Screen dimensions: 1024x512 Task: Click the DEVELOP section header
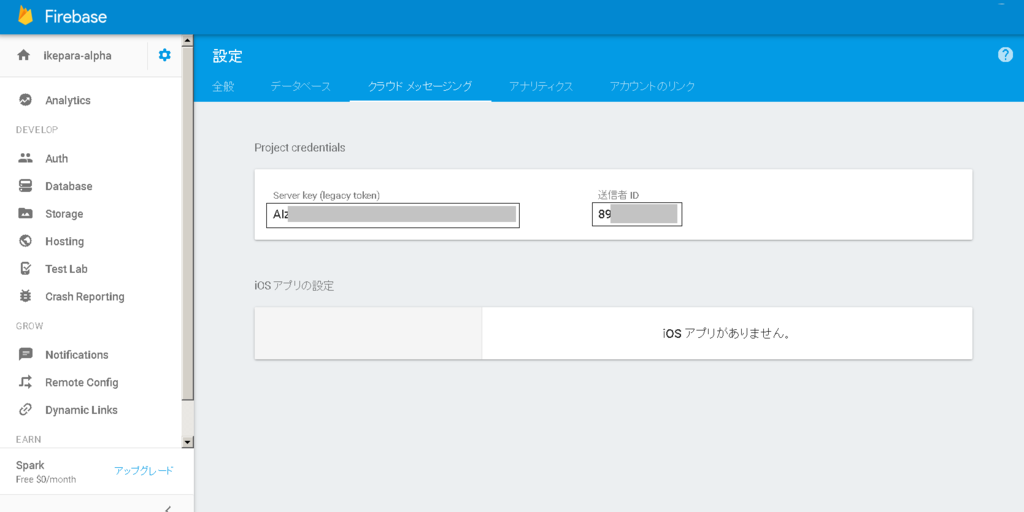[37, 130]
